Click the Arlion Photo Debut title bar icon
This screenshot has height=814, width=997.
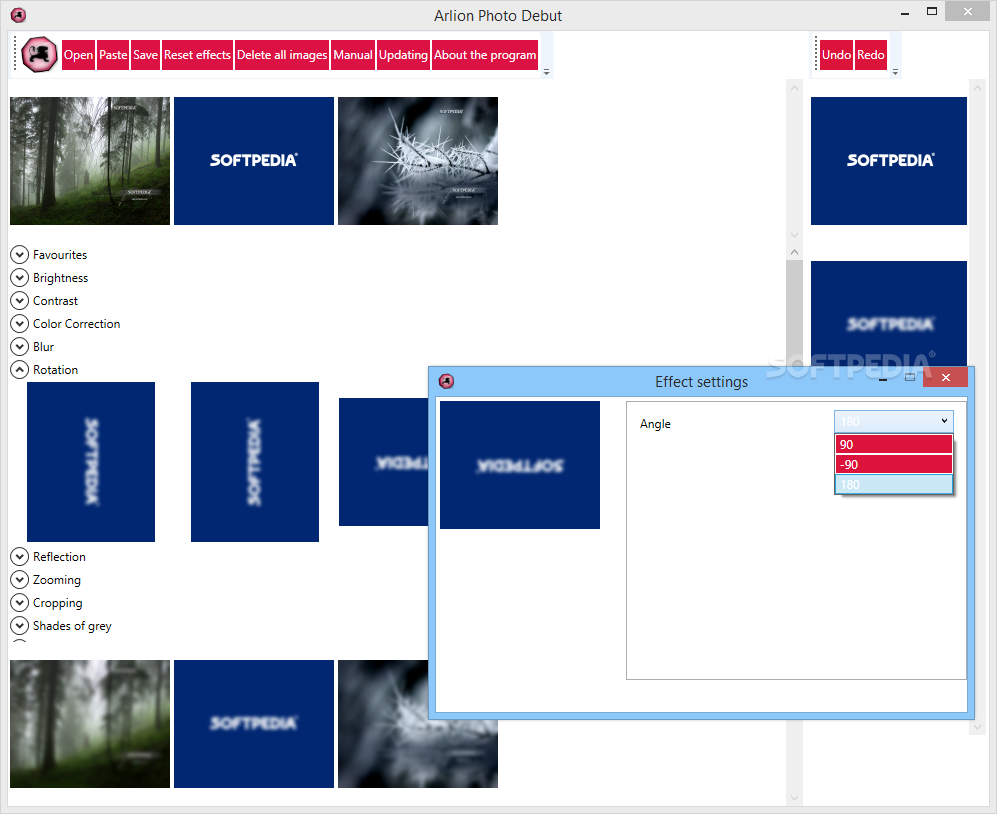pos(18,15)
